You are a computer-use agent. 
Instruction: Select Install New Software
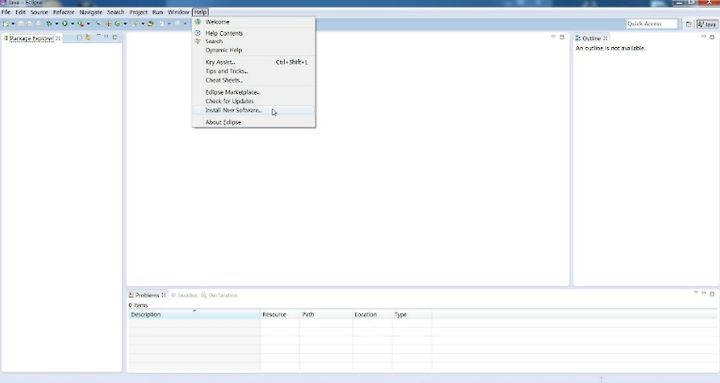click(x=253, y=110)
